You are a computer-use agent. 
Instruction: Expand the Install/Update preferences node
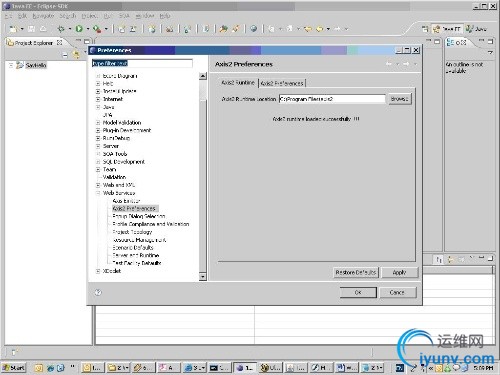pos(98,91)
